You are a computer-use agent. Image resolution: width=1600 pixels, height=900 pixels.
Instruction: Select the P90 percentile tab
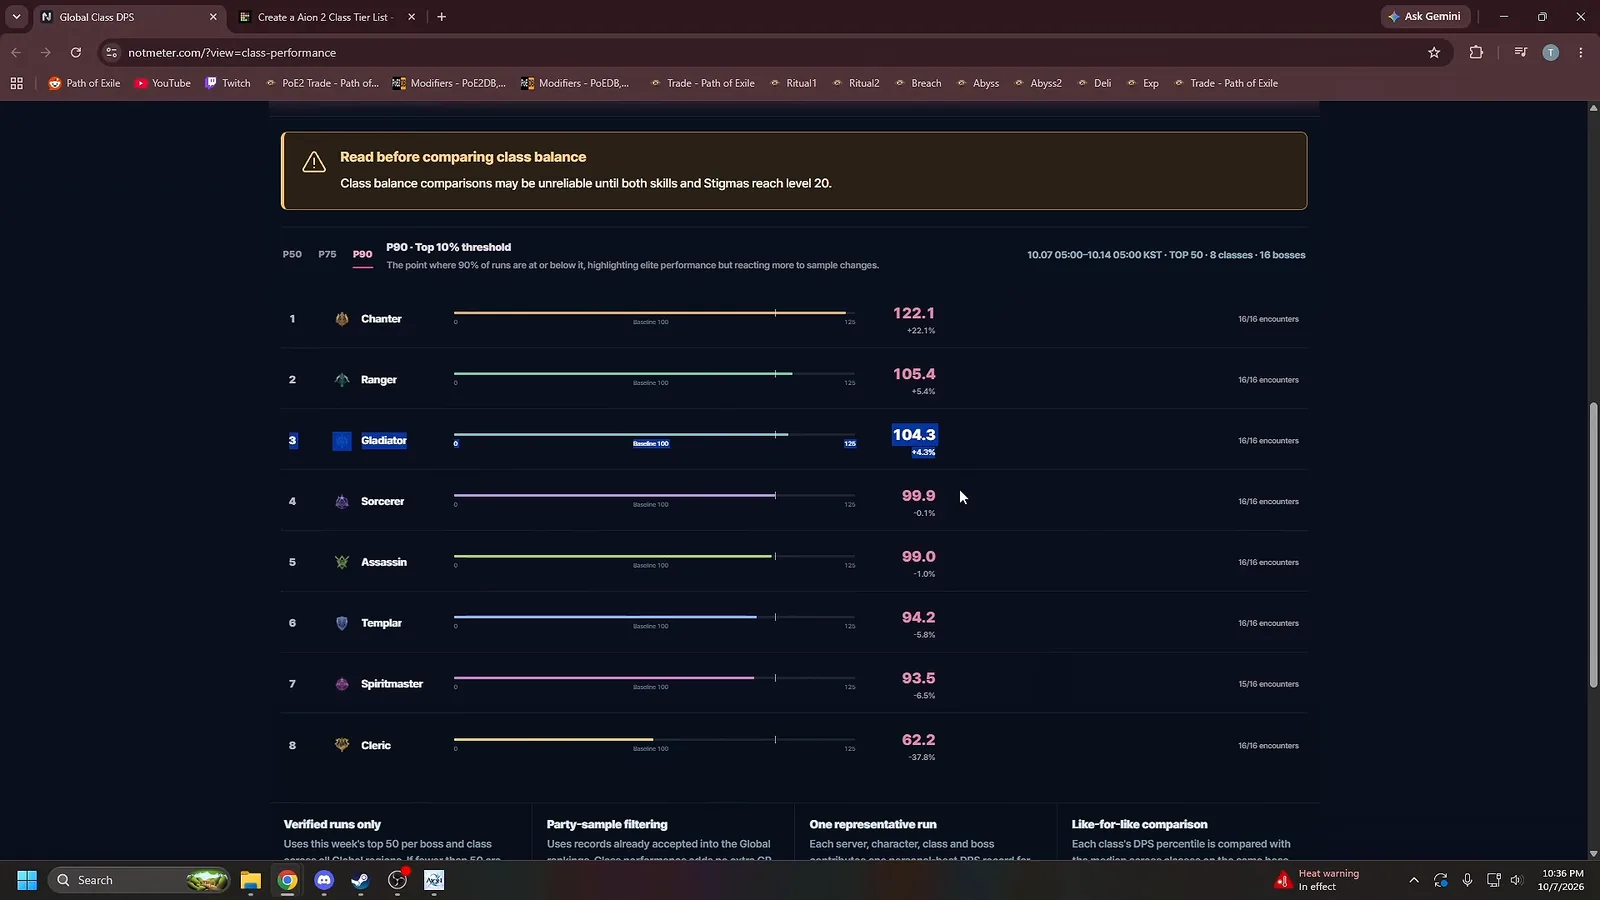pyautogui.click(x=362, y=255)
